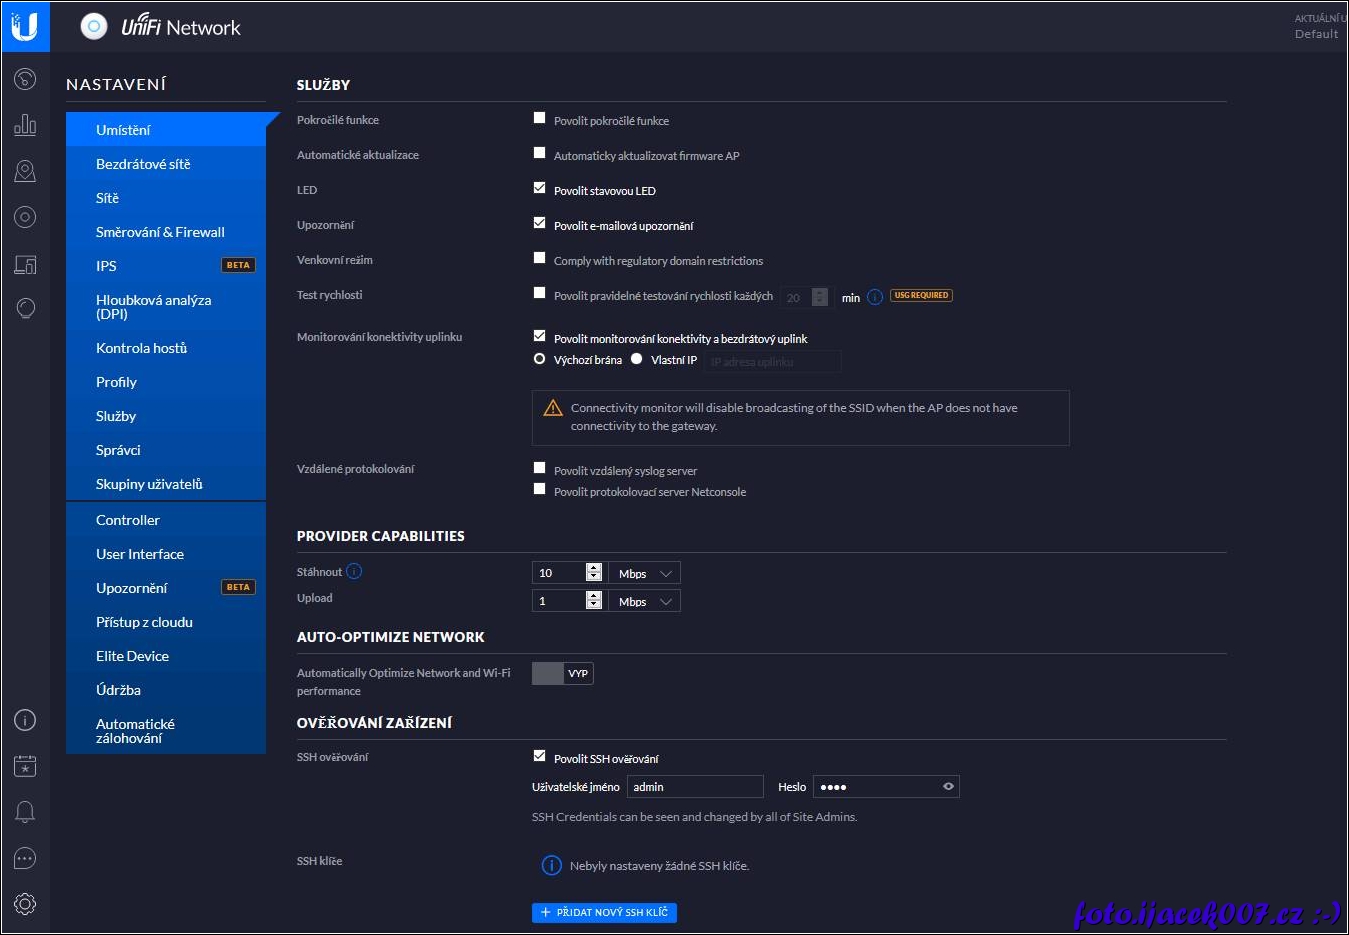Click the Settings gear icon
This screenshot has height=935, width=1349.
[25, 904]
